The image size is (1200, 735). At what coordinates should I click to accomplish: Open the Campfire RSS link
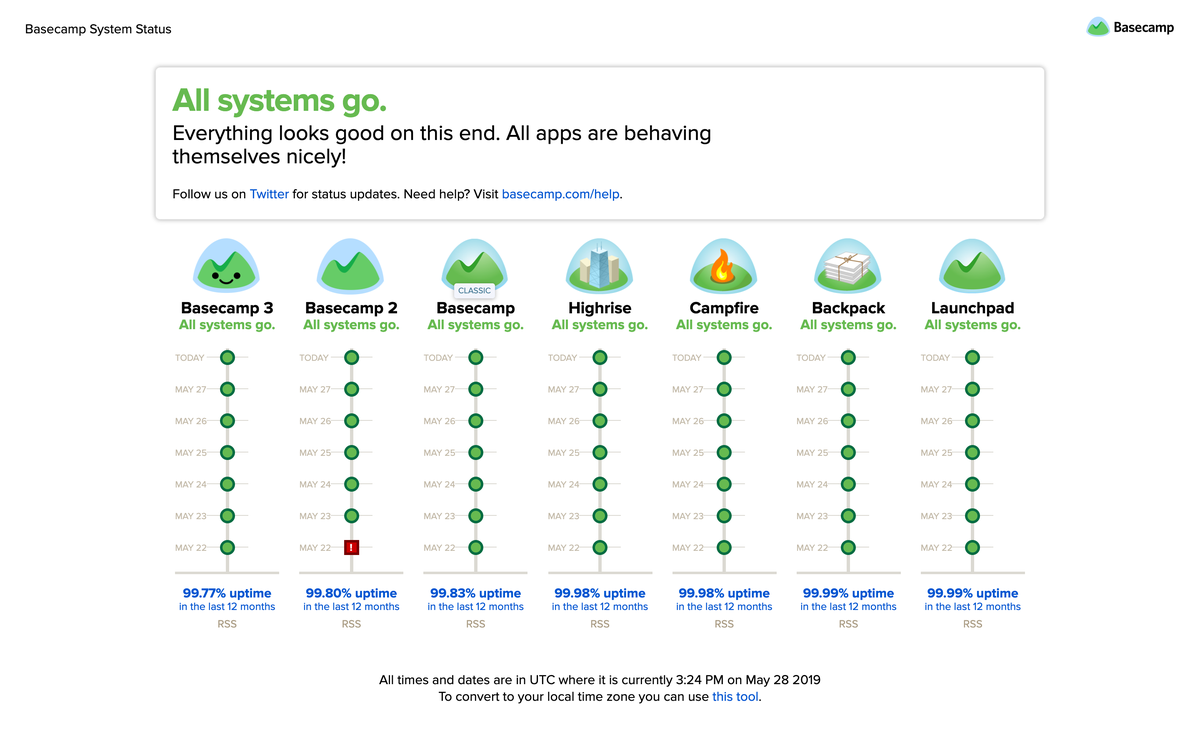point(724,624)
